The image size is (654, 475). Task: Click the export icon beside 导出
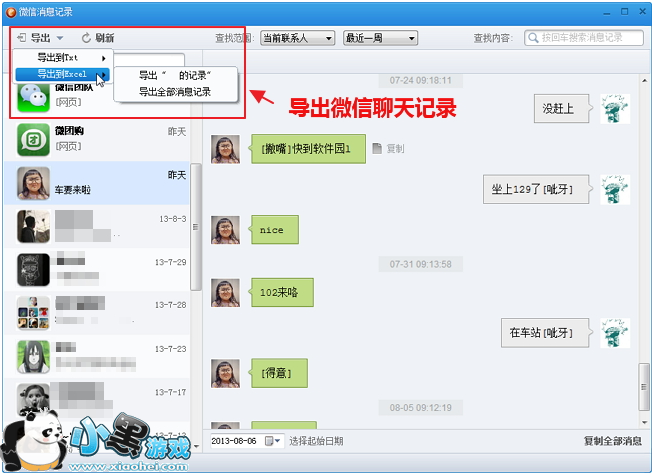[x=22, y=38]
